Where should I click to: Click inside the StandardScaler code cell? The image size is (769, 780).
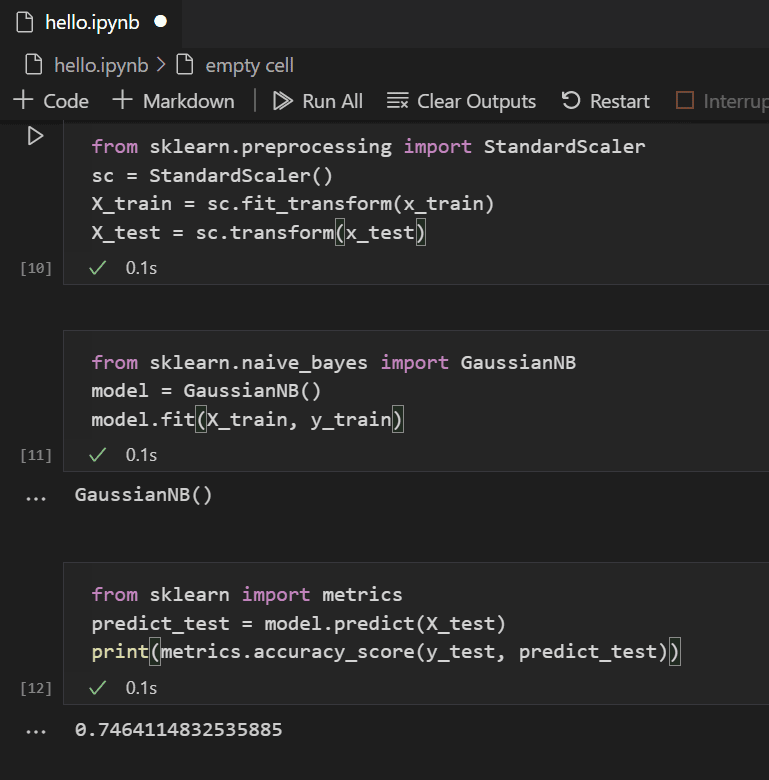pyautogui.click(x=400, y=190)
